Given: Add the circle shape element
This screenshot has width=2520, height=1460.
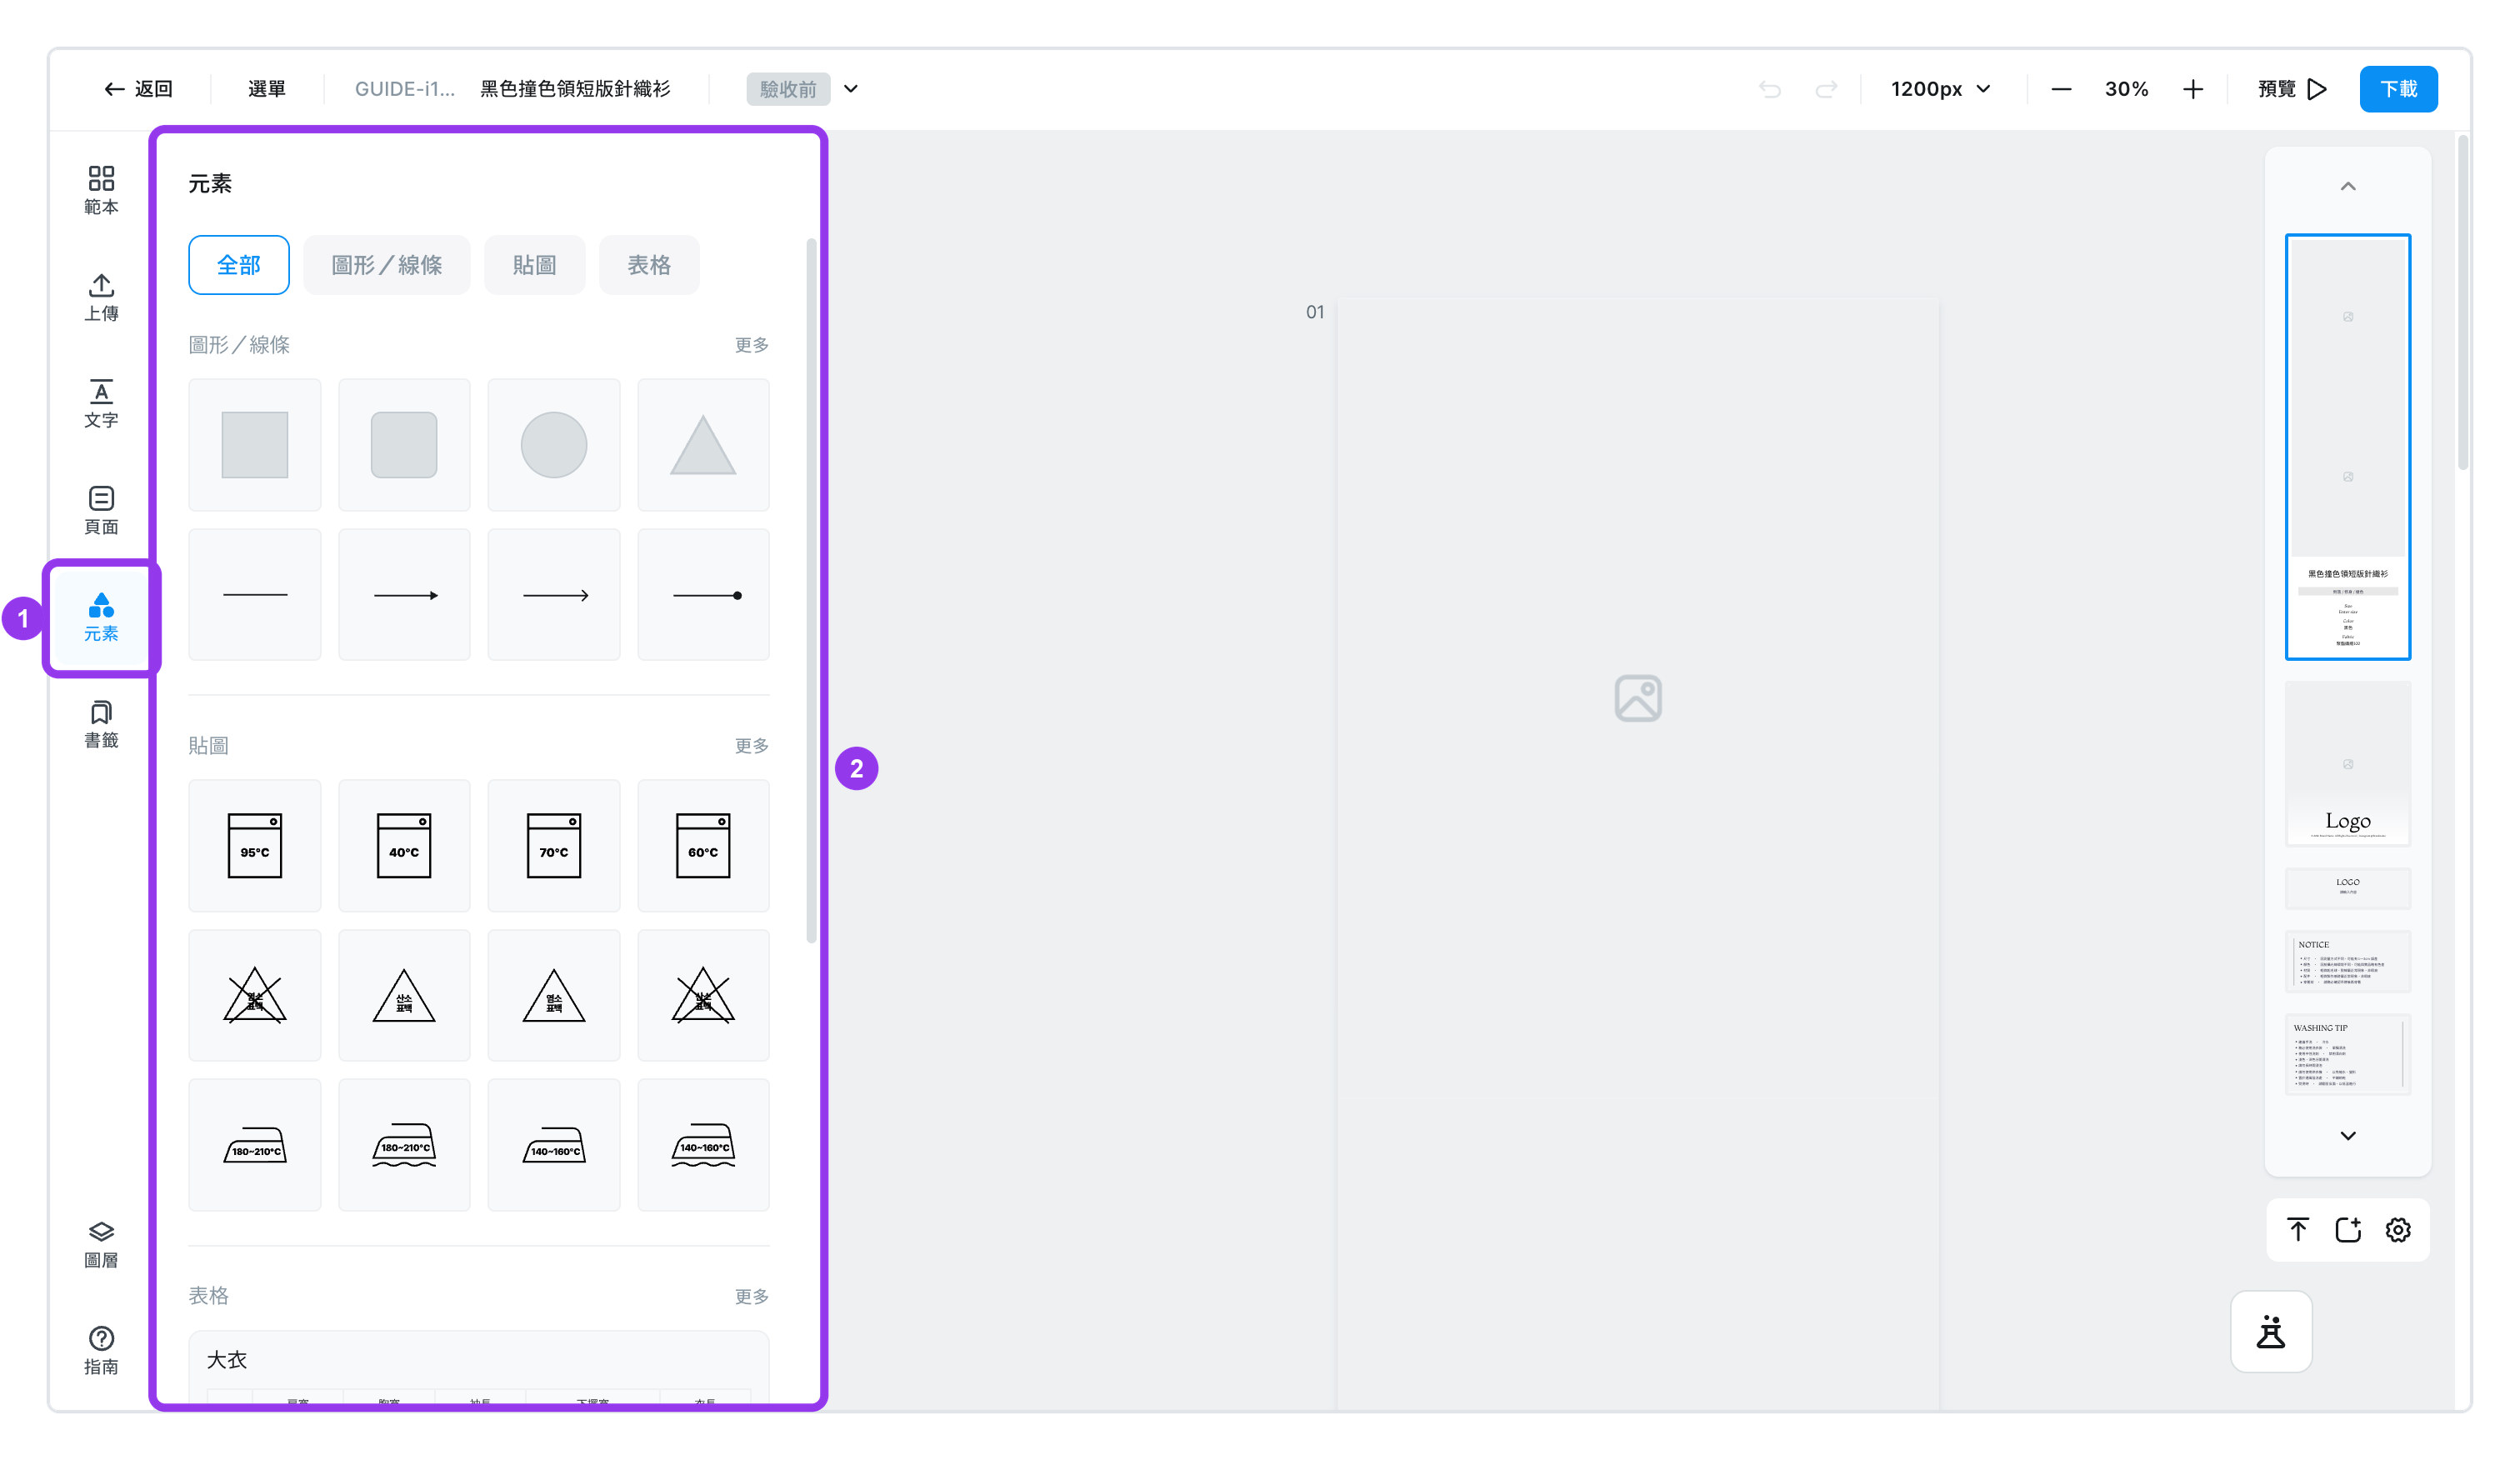Looking at the screenshot, I should tap(554, 444).
